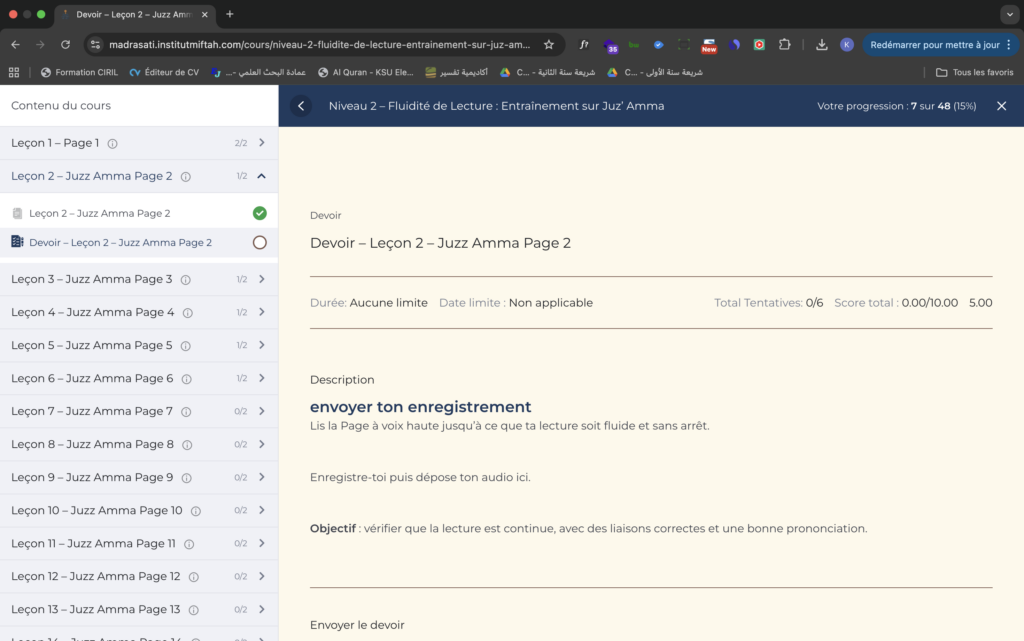The height and width of the screenshot is (641, 1024).
Task: Click green checkmark of Leçon 2 lesson item
Action: click(260, 213)
